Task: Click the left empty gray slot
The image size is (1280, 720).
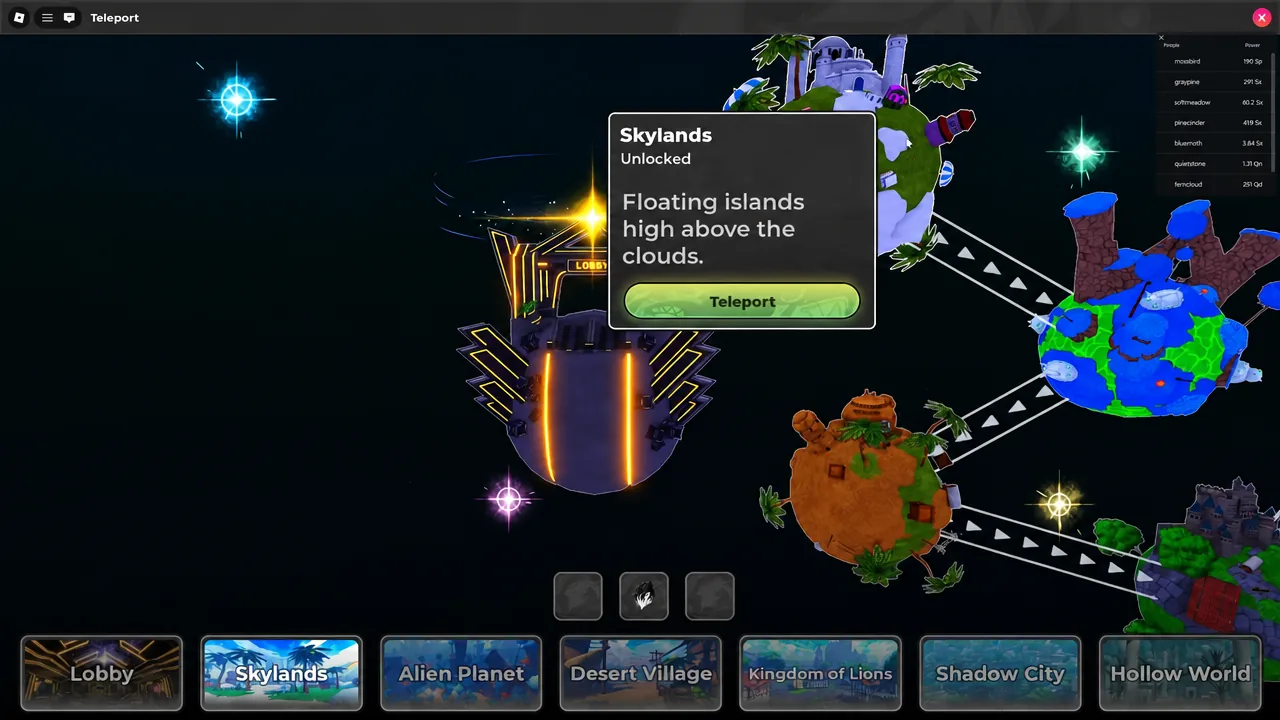Action: 578,596
